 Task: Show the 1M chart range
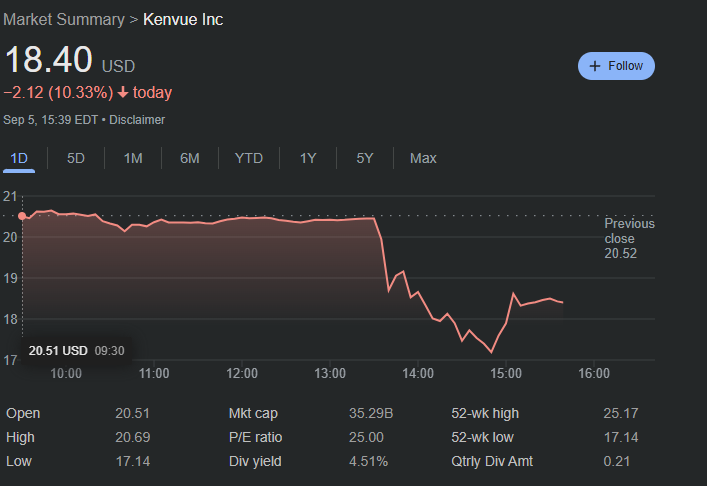tap(133, 158)
